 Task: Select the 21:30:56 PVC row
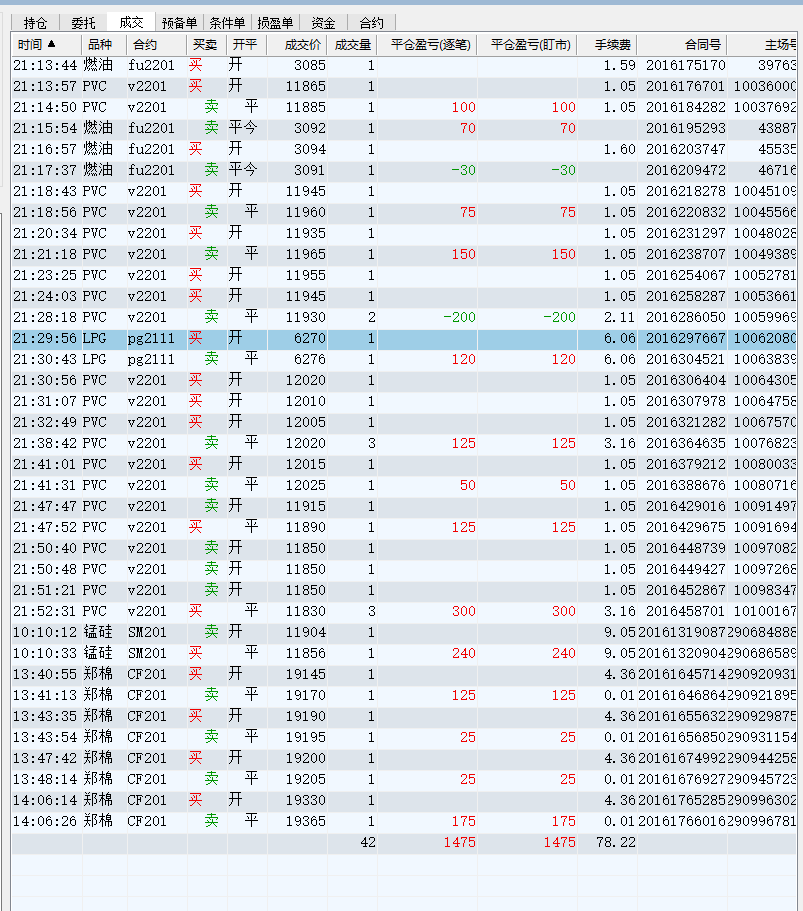coord(404,380)
